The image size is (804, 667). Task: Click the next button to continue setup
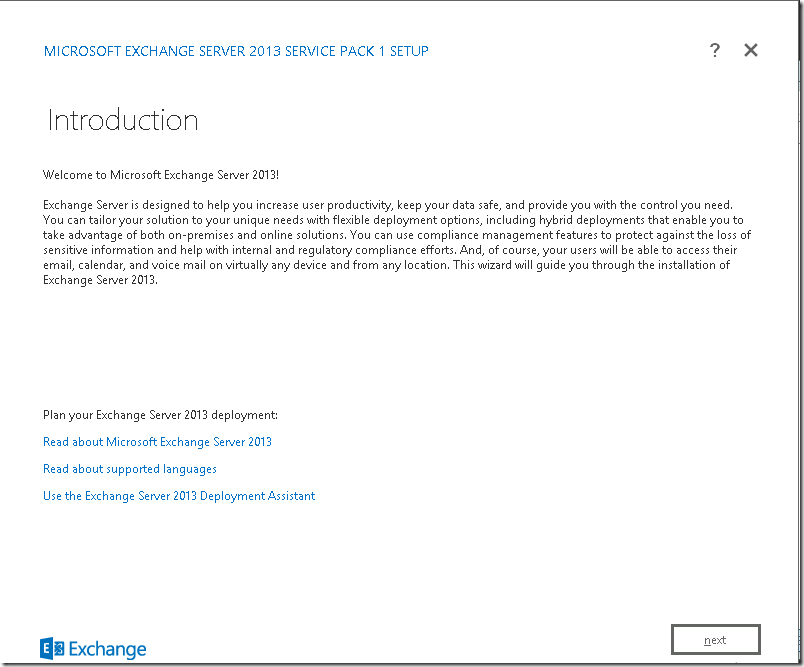click(x=715, y=639)
